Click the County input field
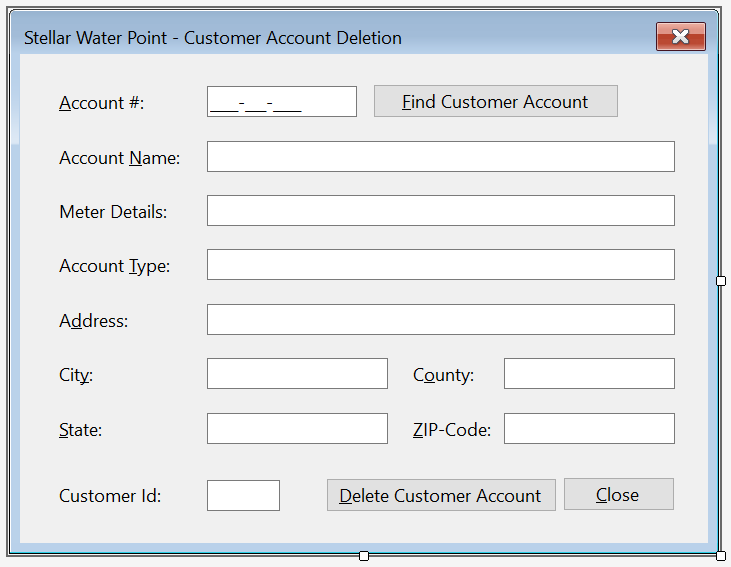731x567 pixels. [589, 373]
